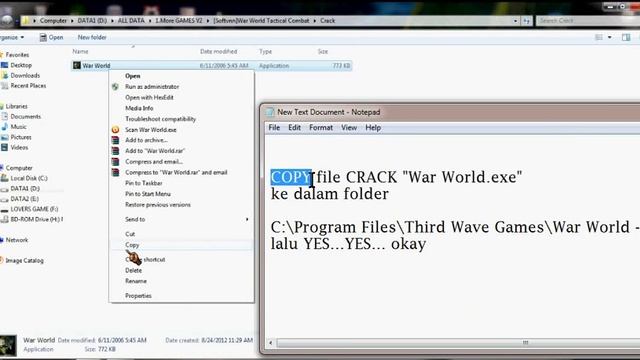
Task: Click the change your view icon
Action: click(599, 38)
